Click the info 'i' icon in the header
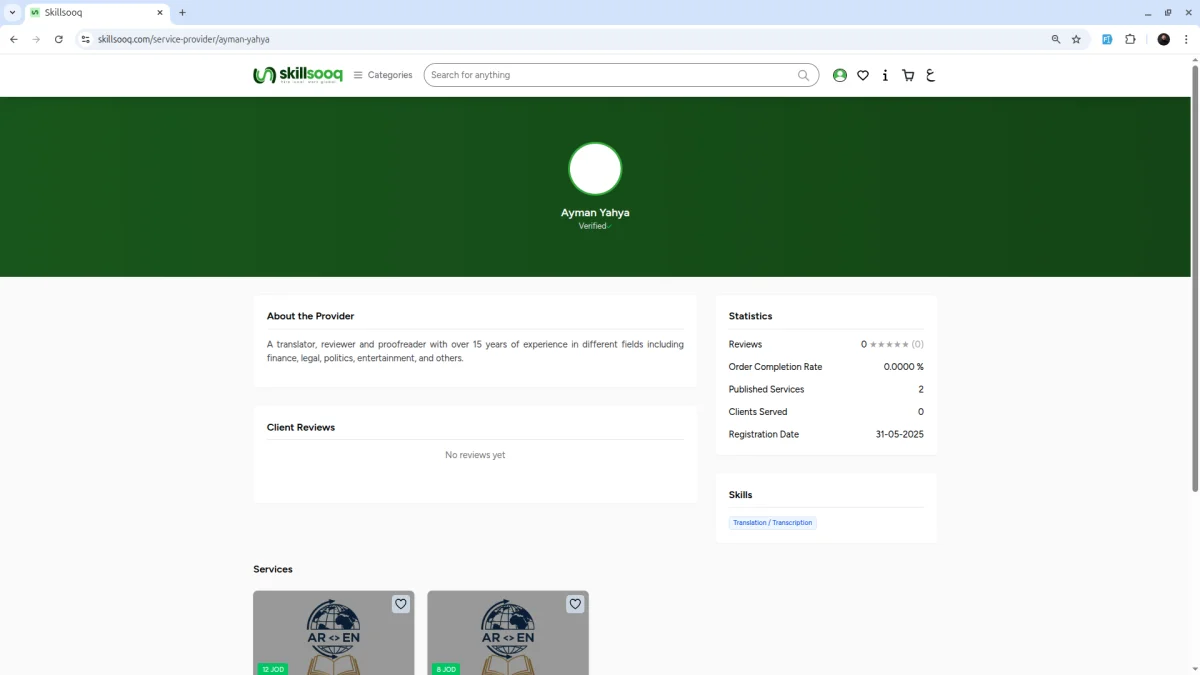 (885, 75)
